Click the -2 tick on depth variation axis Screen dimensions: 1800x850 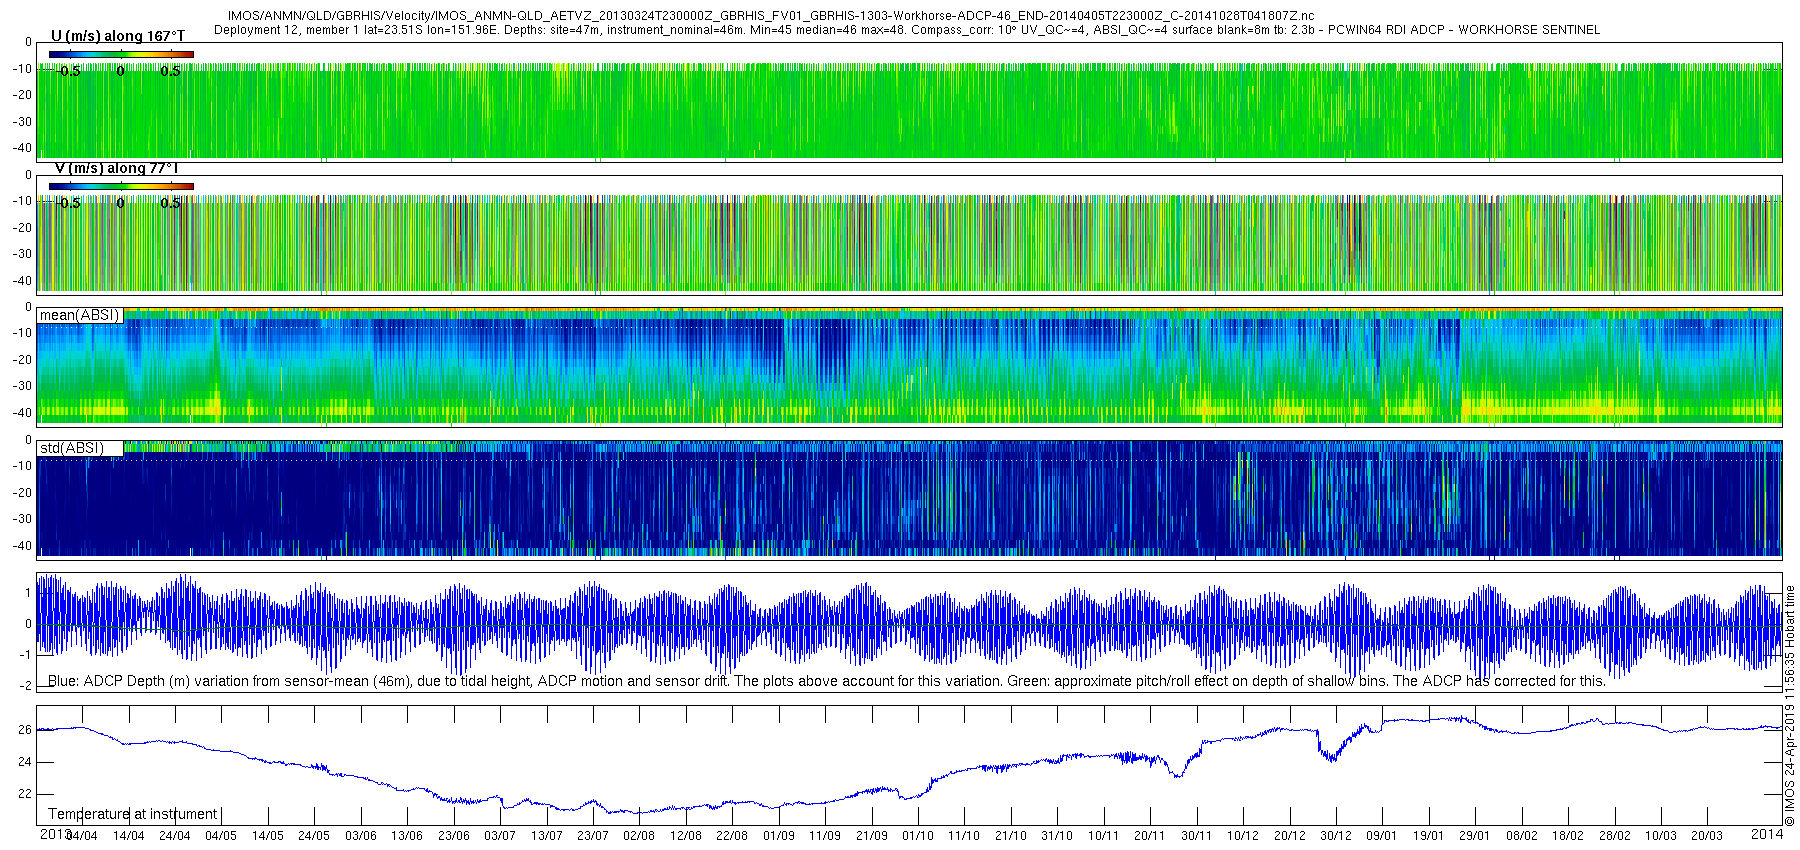(25, 686)
